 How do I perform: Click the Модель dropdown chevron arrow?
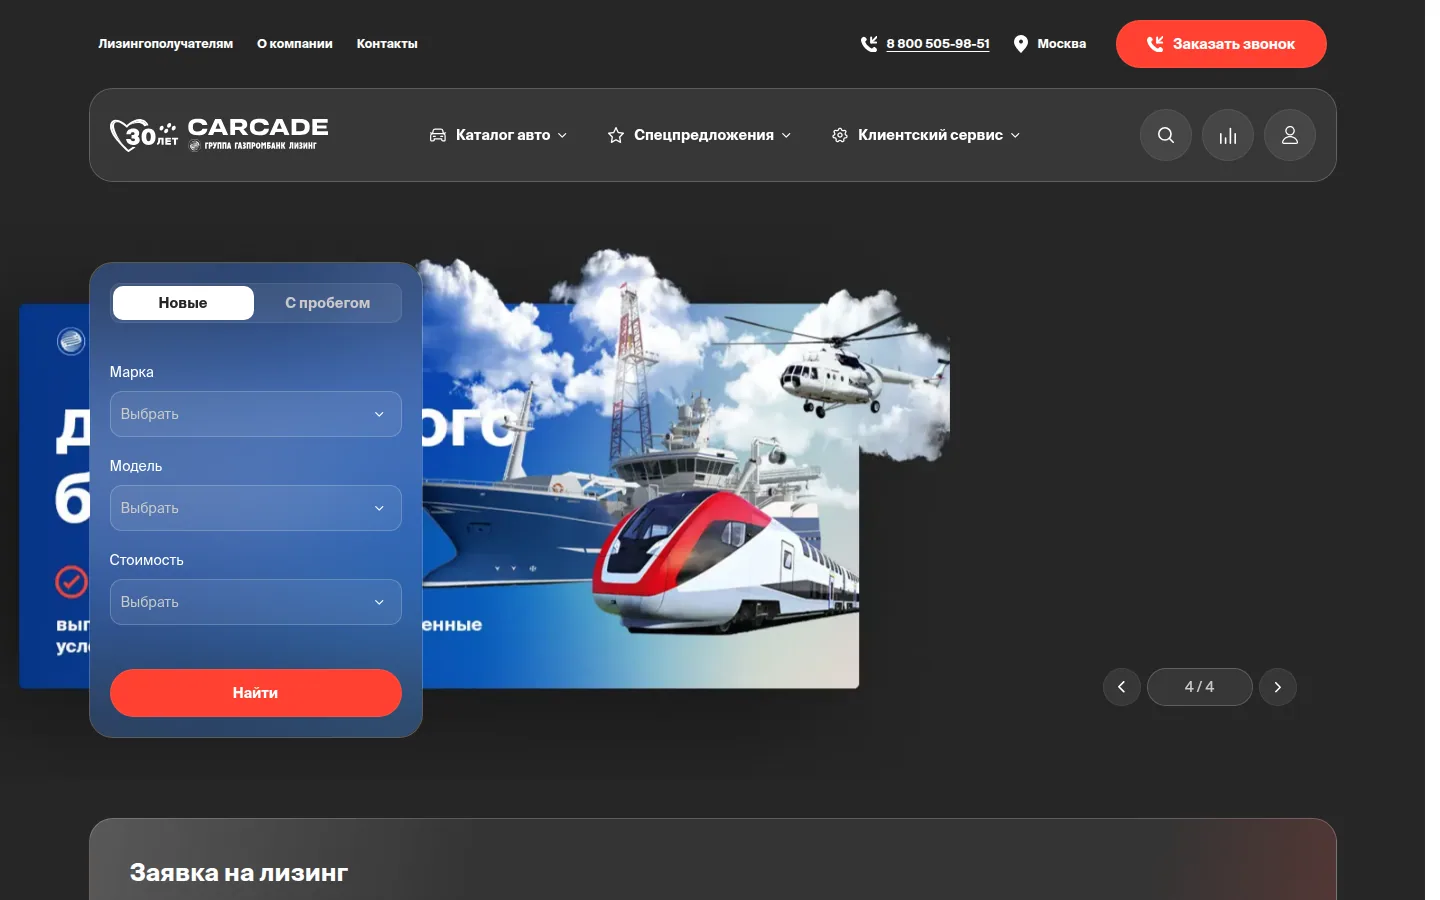(x=379, y=508)
